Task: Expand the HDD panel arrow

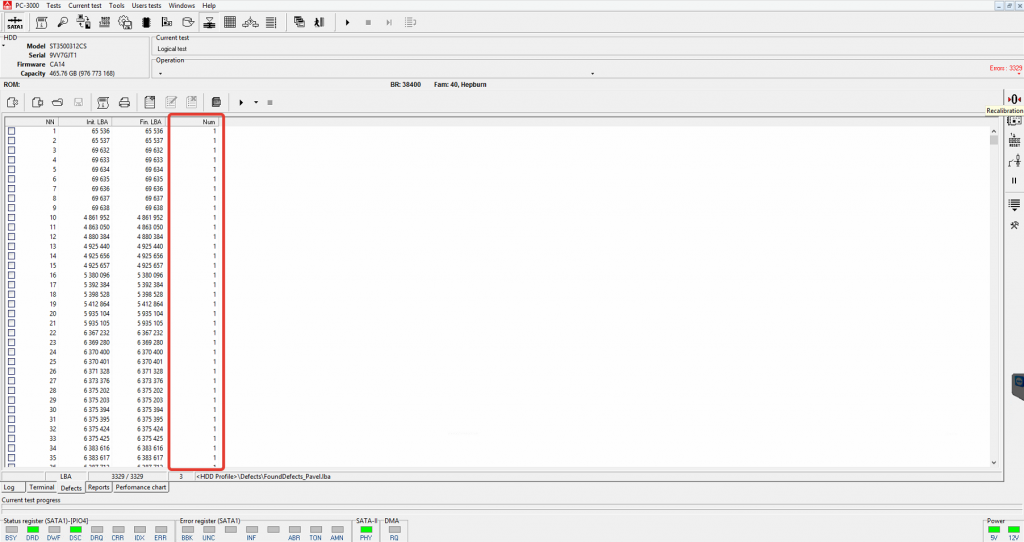Action: click(3, 46)
